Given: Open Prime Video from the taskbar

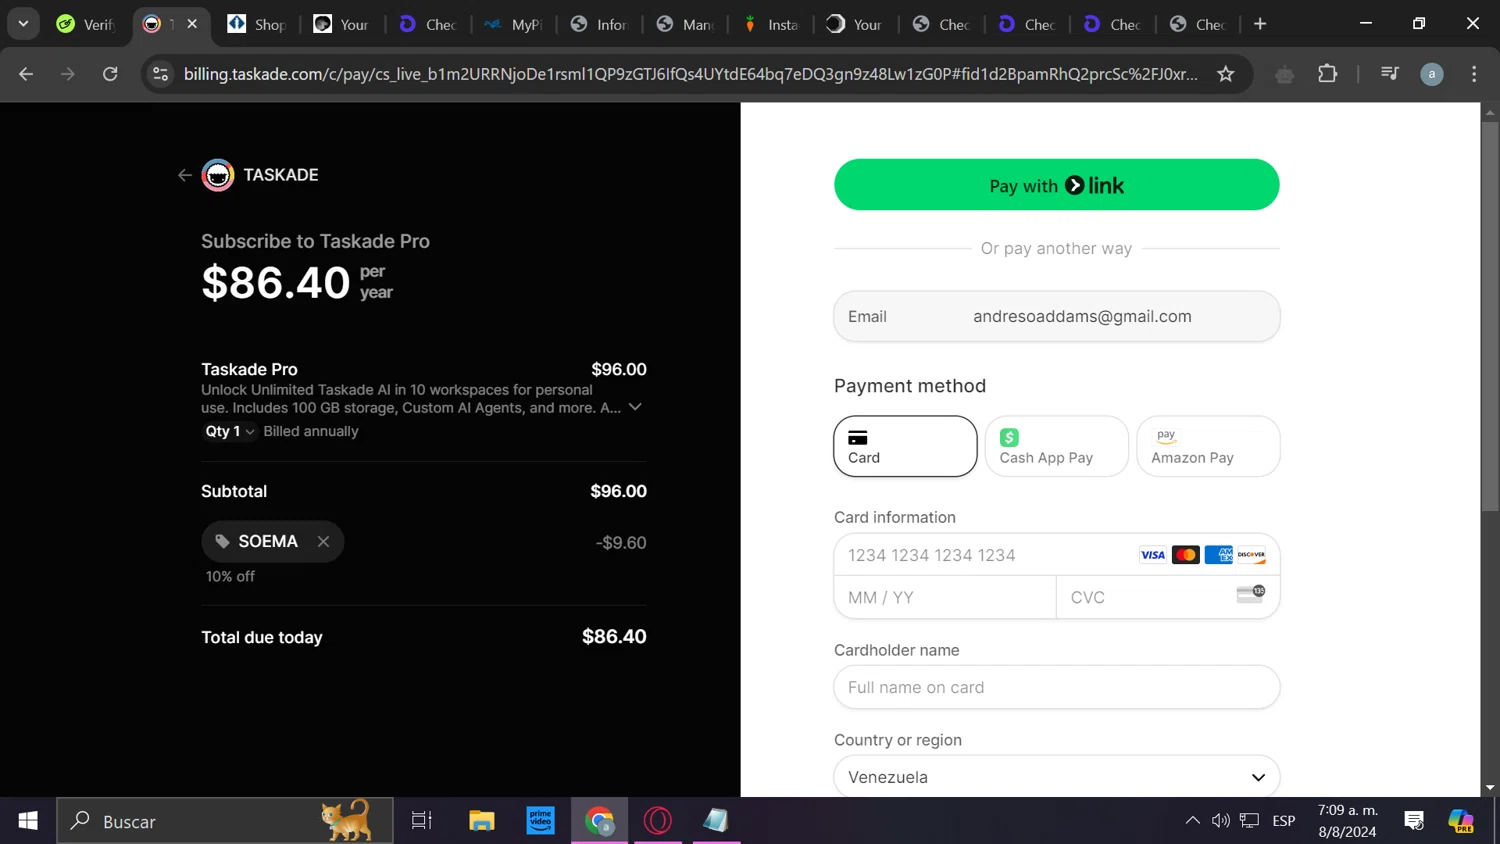Looking at the screenshot, I should tap(541, 821).
